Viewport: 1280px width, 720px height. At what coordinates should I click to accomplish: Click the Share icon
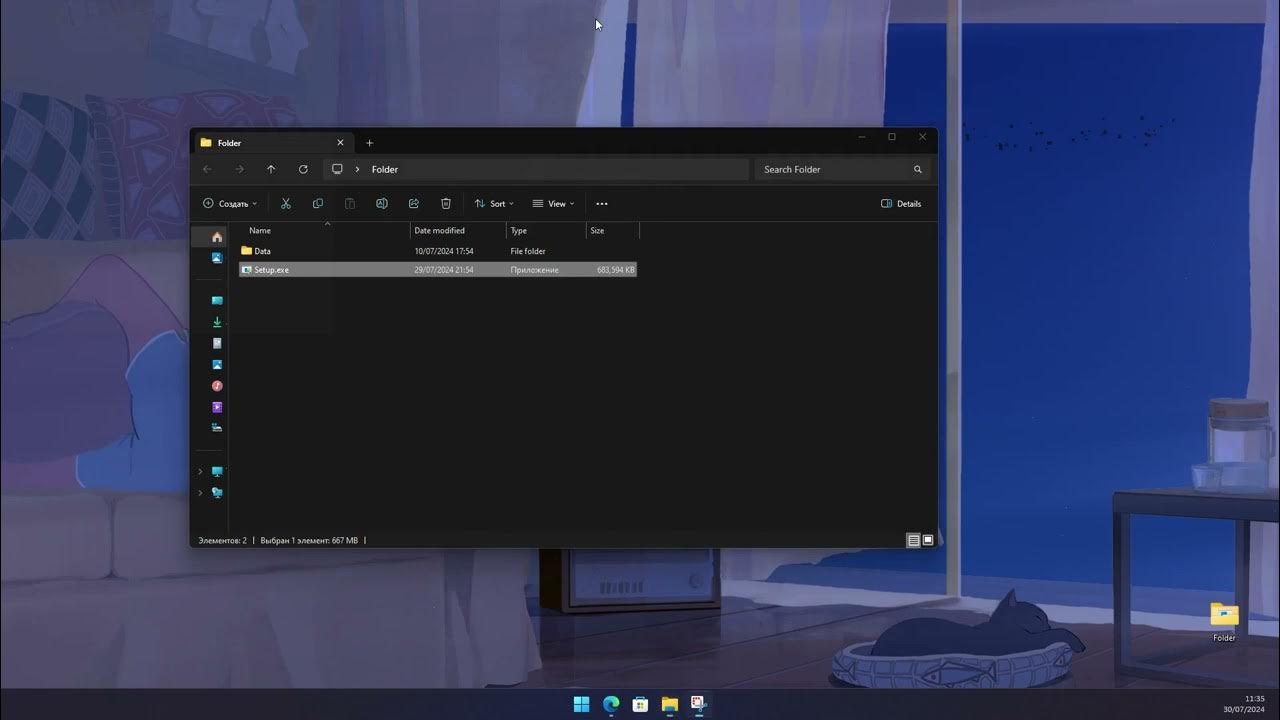[414, 203]
